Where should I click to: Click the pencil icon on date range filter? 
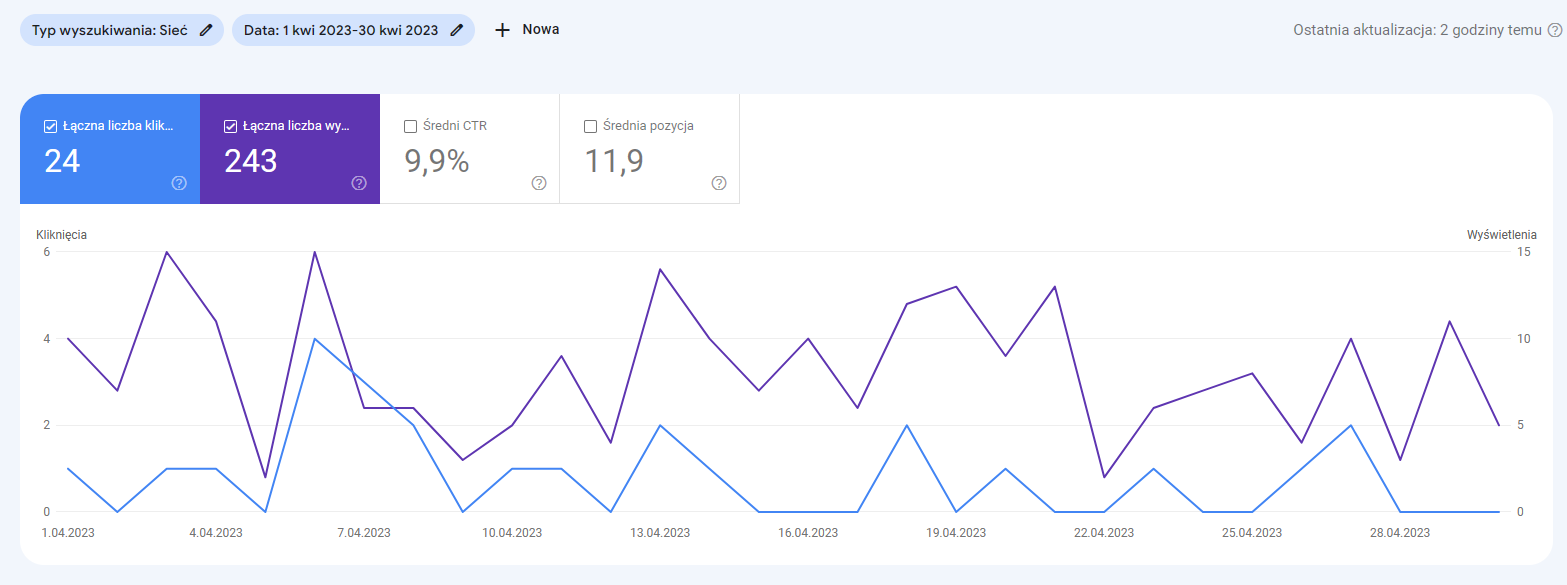pos(457,30)
